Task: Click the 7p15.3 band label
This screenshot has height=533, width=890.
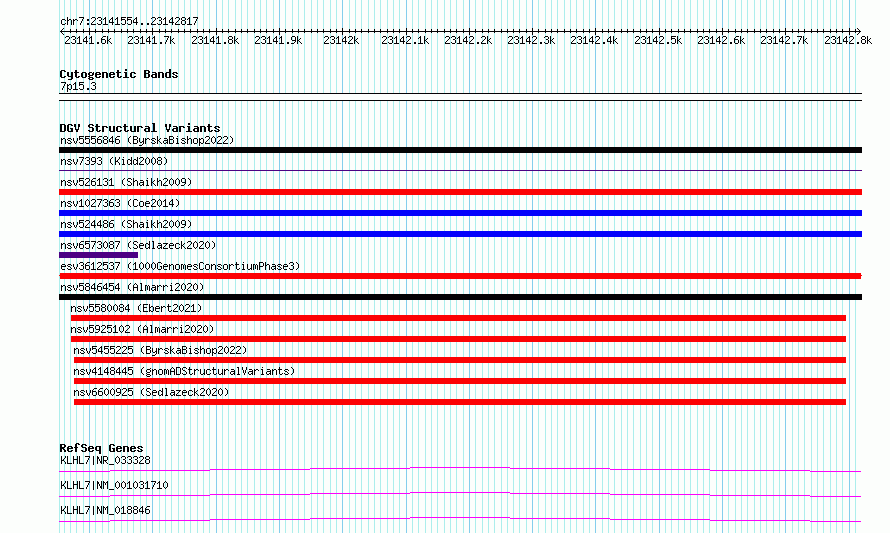Action: pos(78,86)
